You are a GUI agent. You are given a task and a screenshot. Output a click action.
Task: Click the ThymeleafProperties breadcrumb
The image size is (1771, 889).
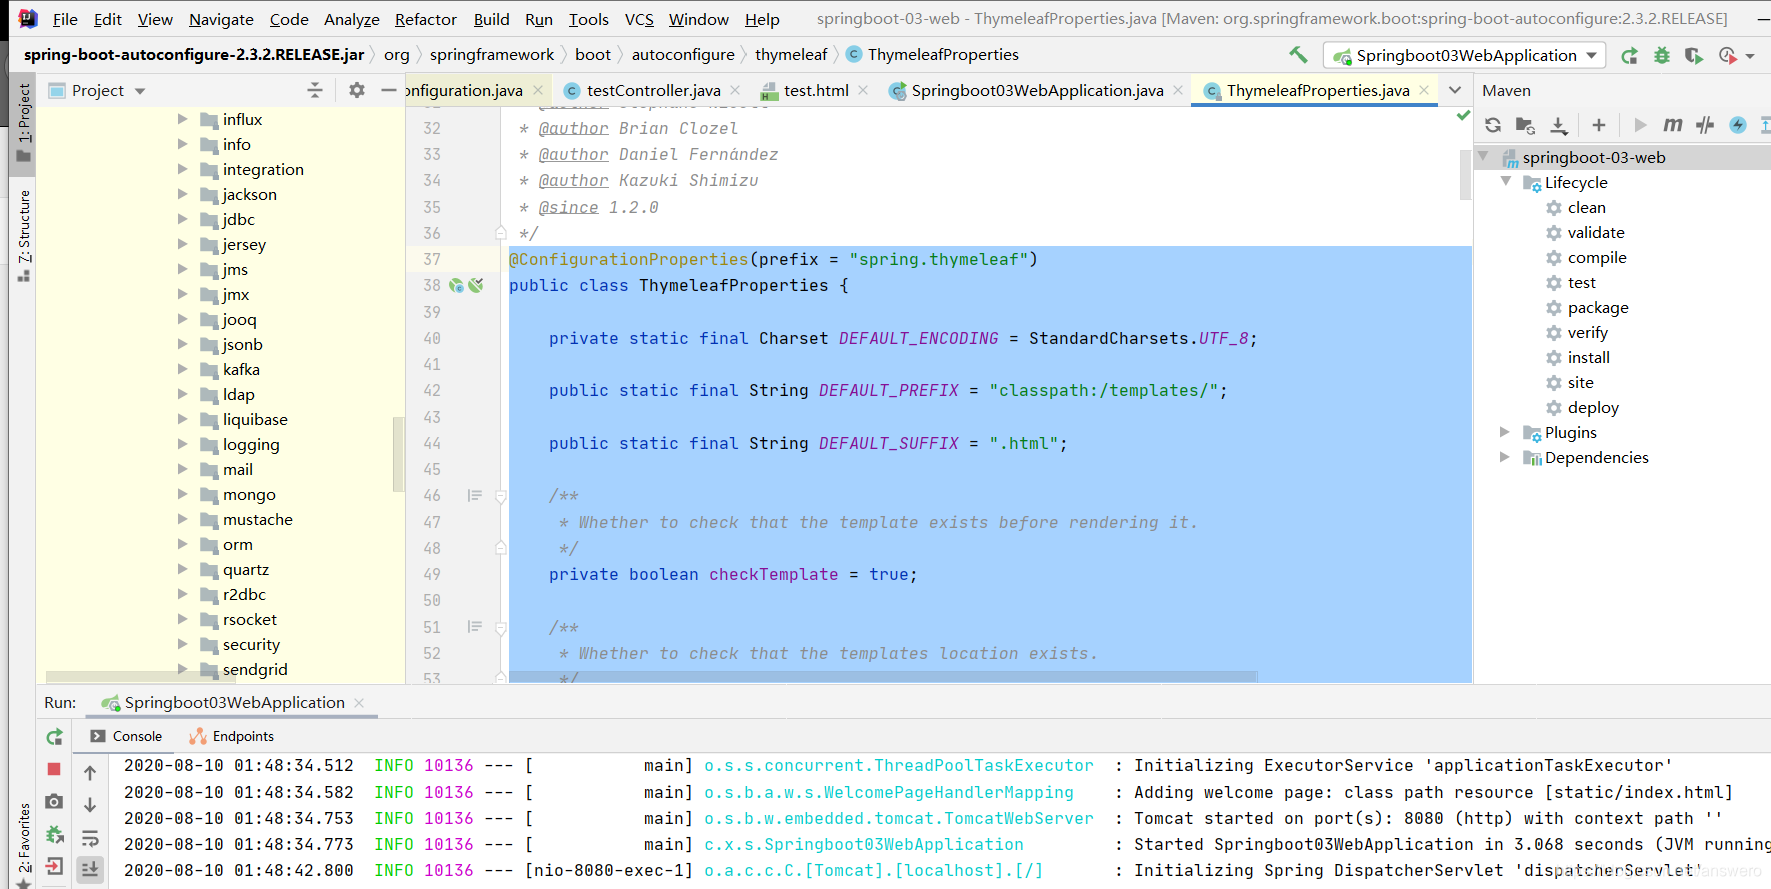[933, 55]
